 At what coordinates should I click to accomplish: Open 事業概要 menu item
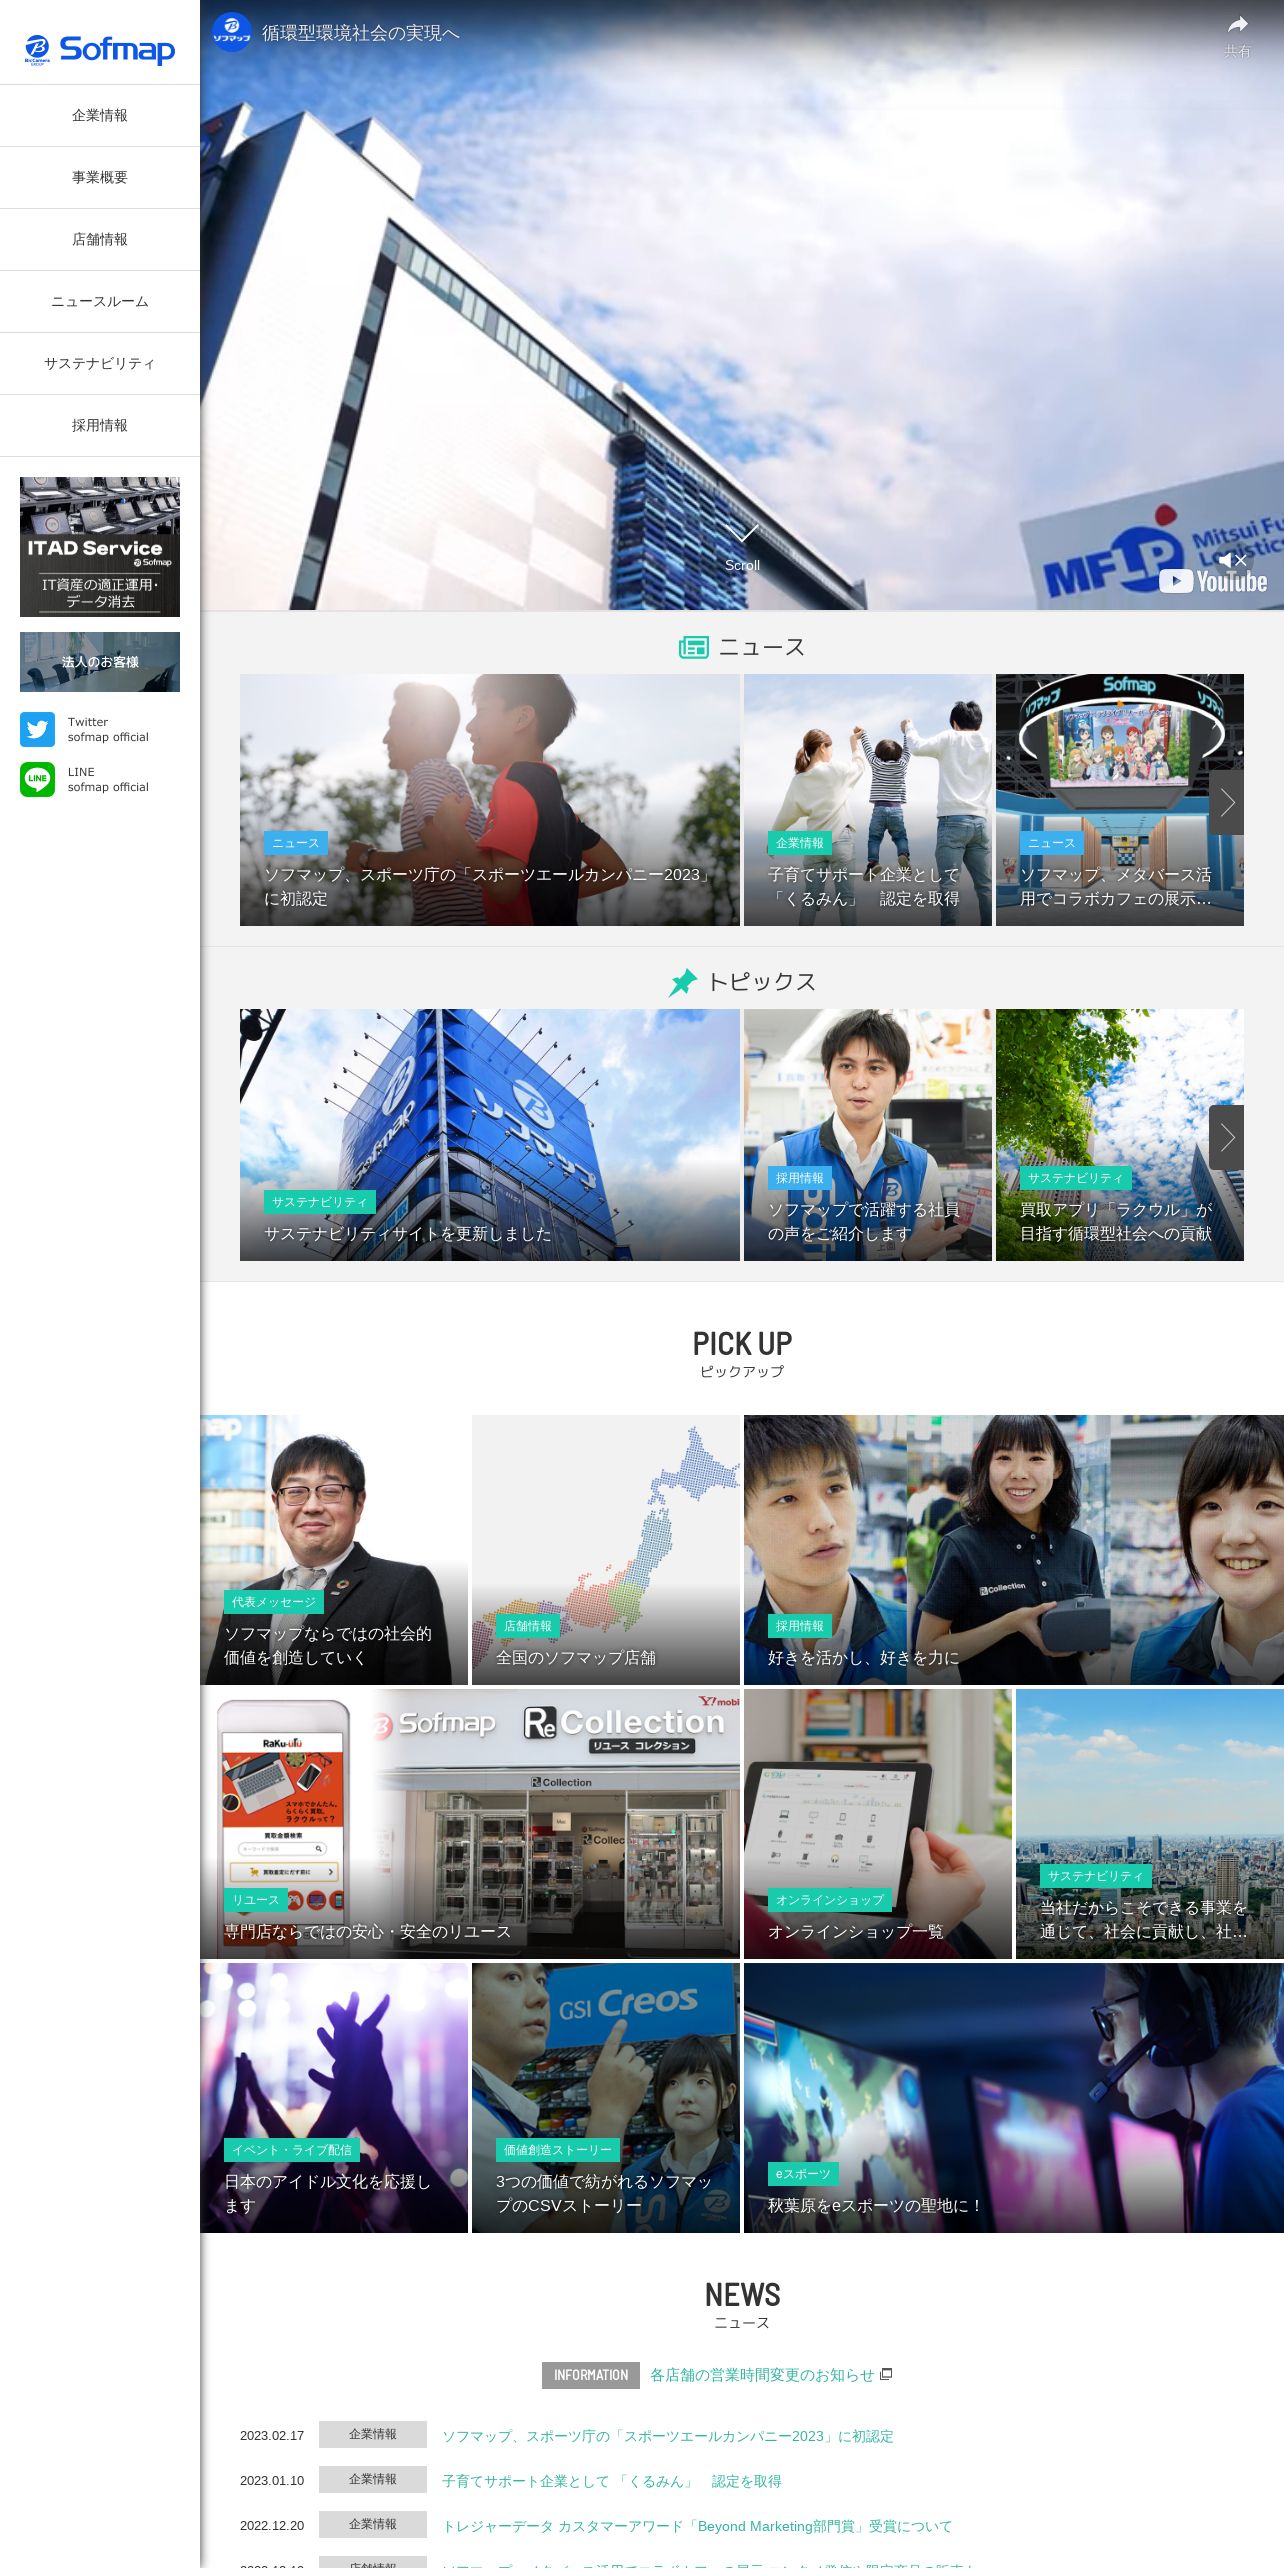100,178
